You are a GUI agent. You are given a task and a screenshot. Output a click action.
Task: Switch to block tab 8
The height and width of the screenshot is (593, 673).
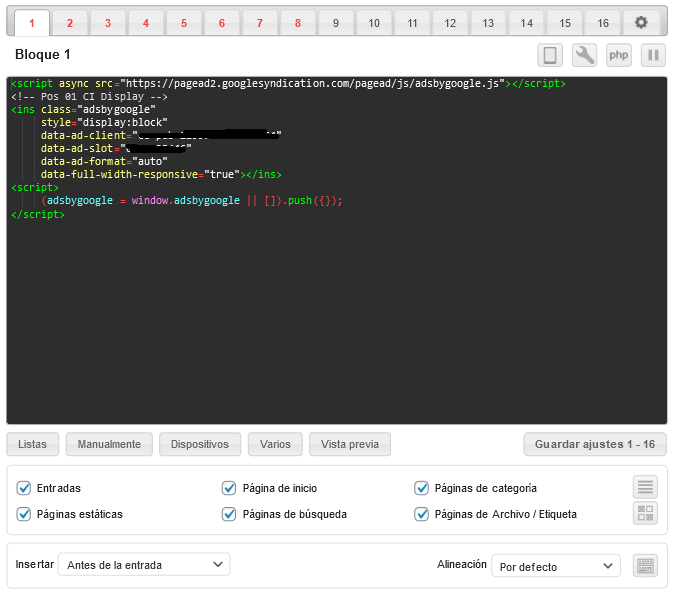(x=298, y=23)
